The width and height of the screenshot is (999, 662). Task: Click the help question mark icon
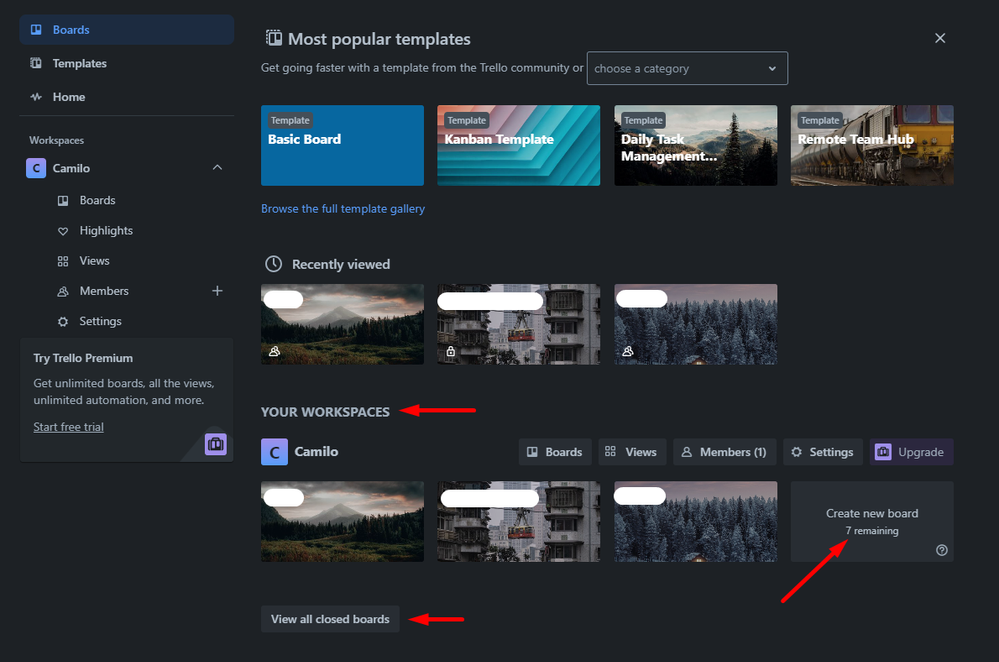[x=942, y=550]
